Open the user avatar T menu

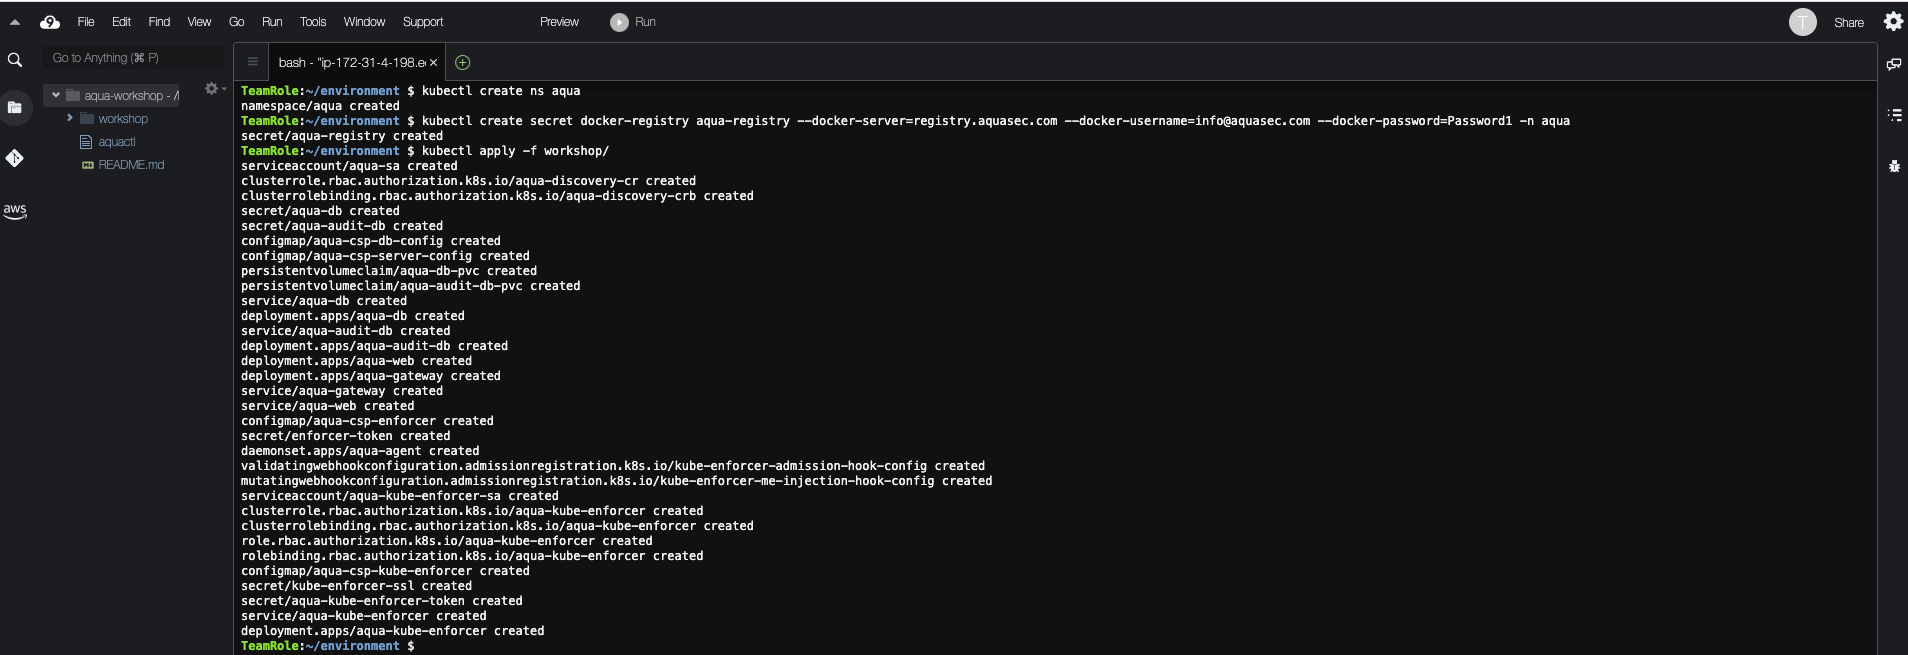click(x=1802, y=22)
